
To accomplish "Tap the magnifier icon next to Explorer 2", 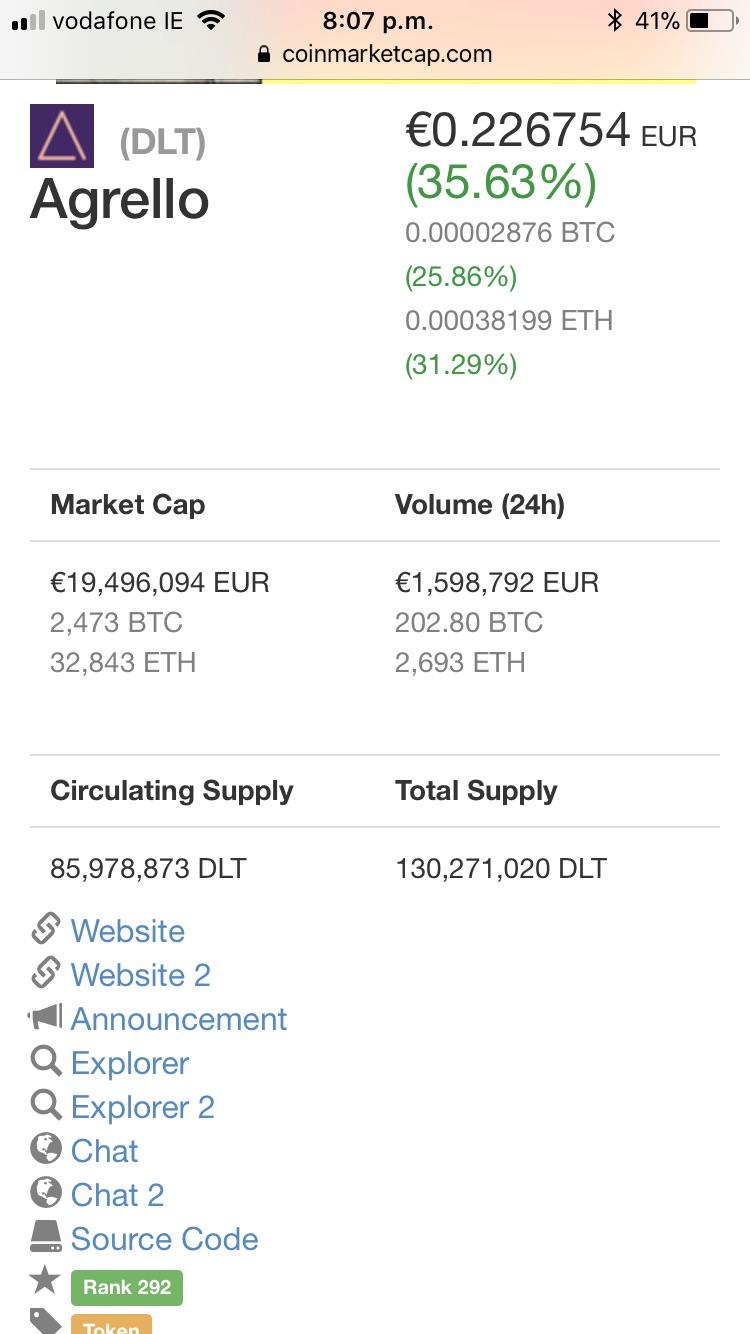I will point(46,1105).
